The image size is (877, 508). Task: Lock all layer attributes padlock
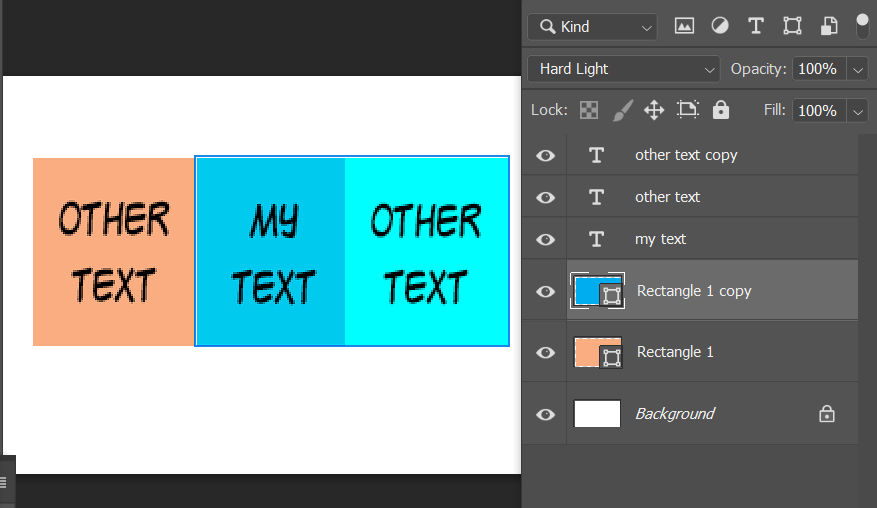(x=720, y=110)
